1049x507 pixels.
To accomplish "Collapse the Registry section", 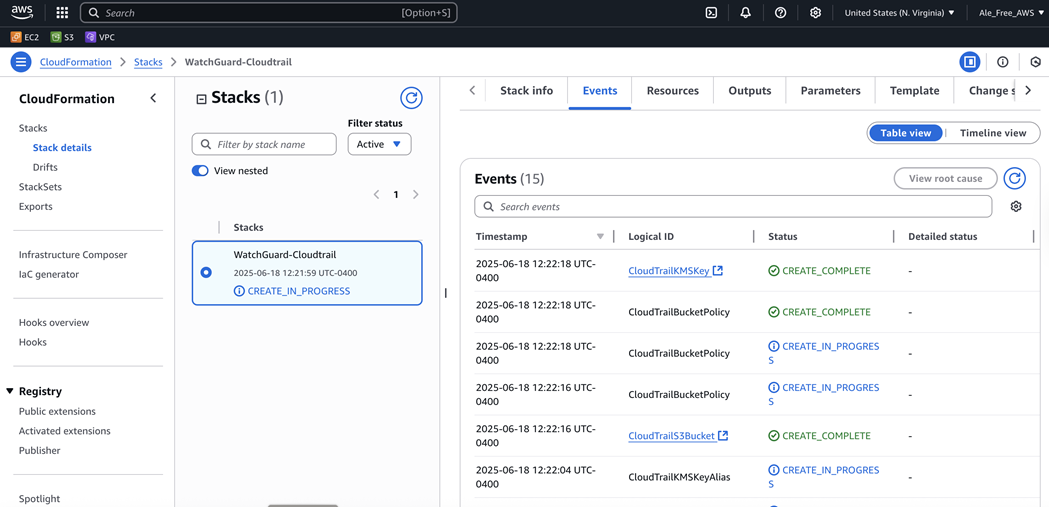I will 10,391.
